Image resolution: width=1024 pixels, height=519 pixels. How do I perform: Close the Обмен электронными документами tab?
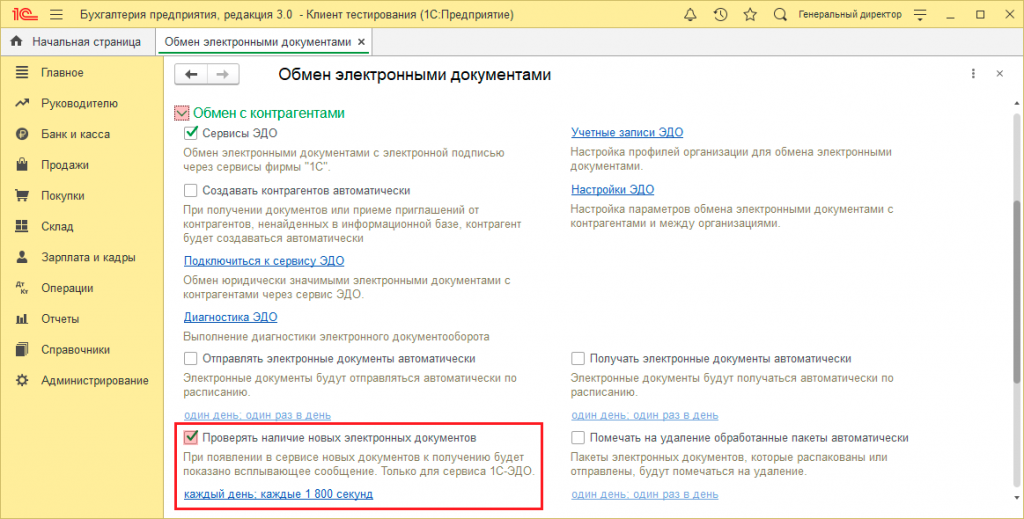coord(361,42)
